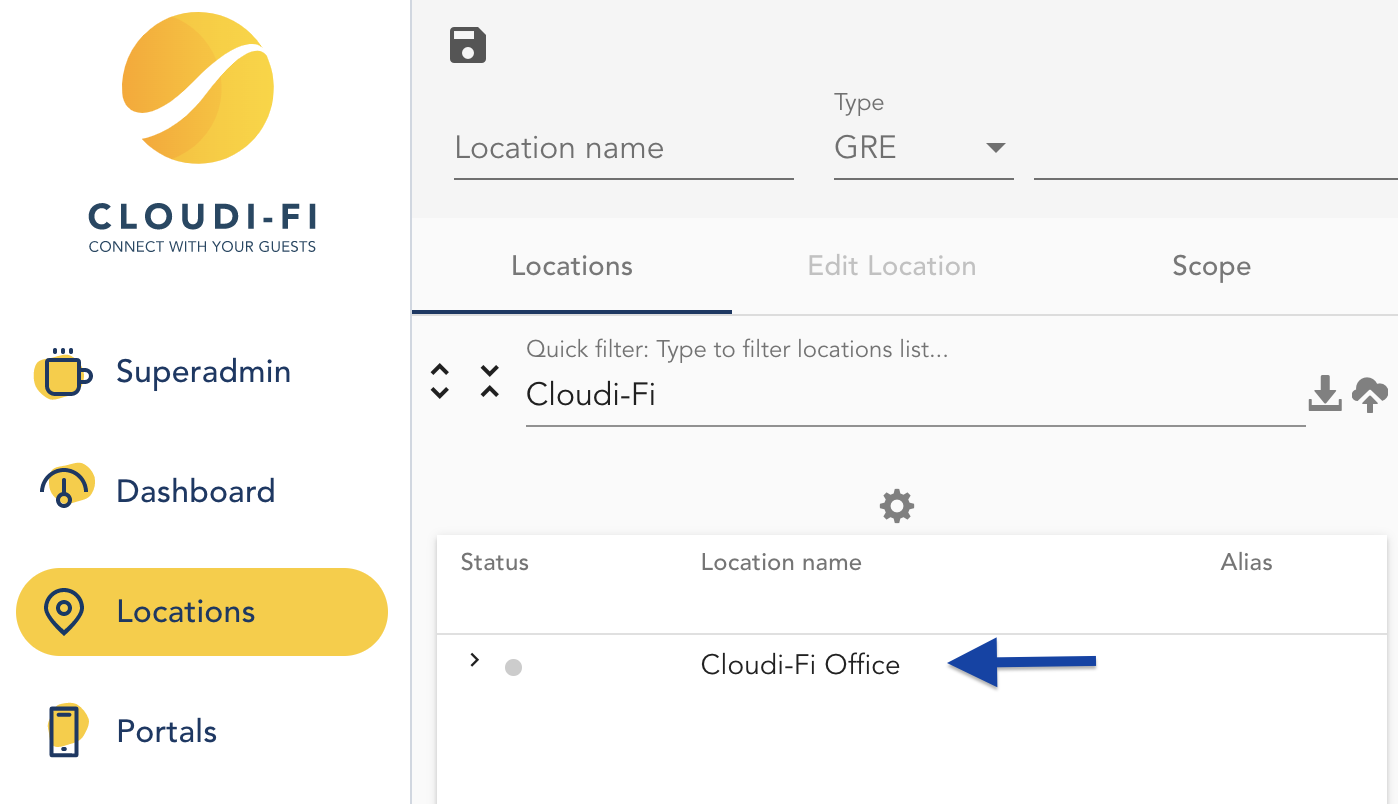Click the Location name input field
This screenshot has height=804, width=1398.
624,148
